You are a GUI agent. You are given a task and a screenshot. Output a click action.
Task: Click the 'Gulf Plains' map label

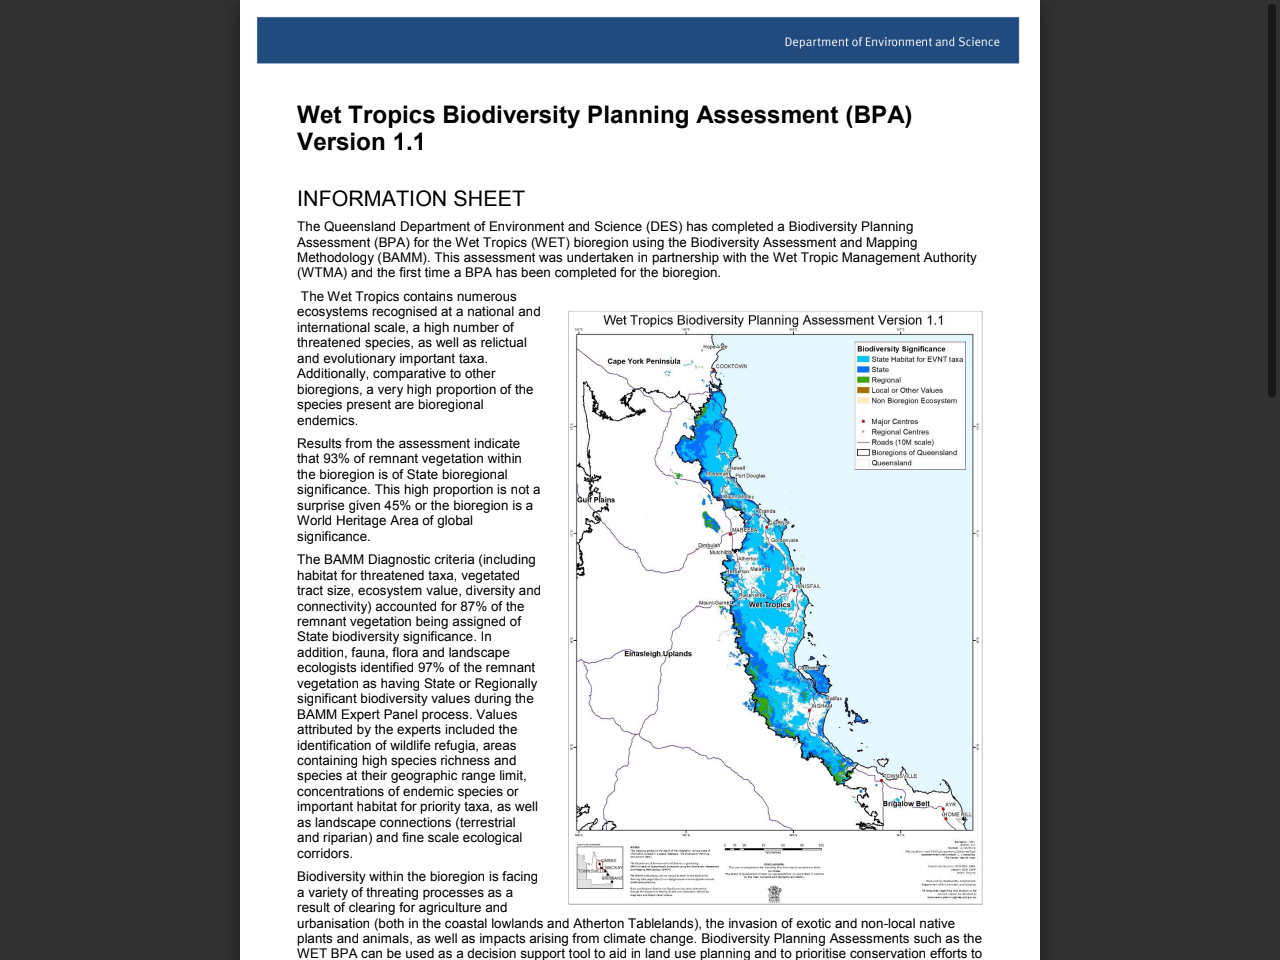pyautogui.click(x=596, y=499)
